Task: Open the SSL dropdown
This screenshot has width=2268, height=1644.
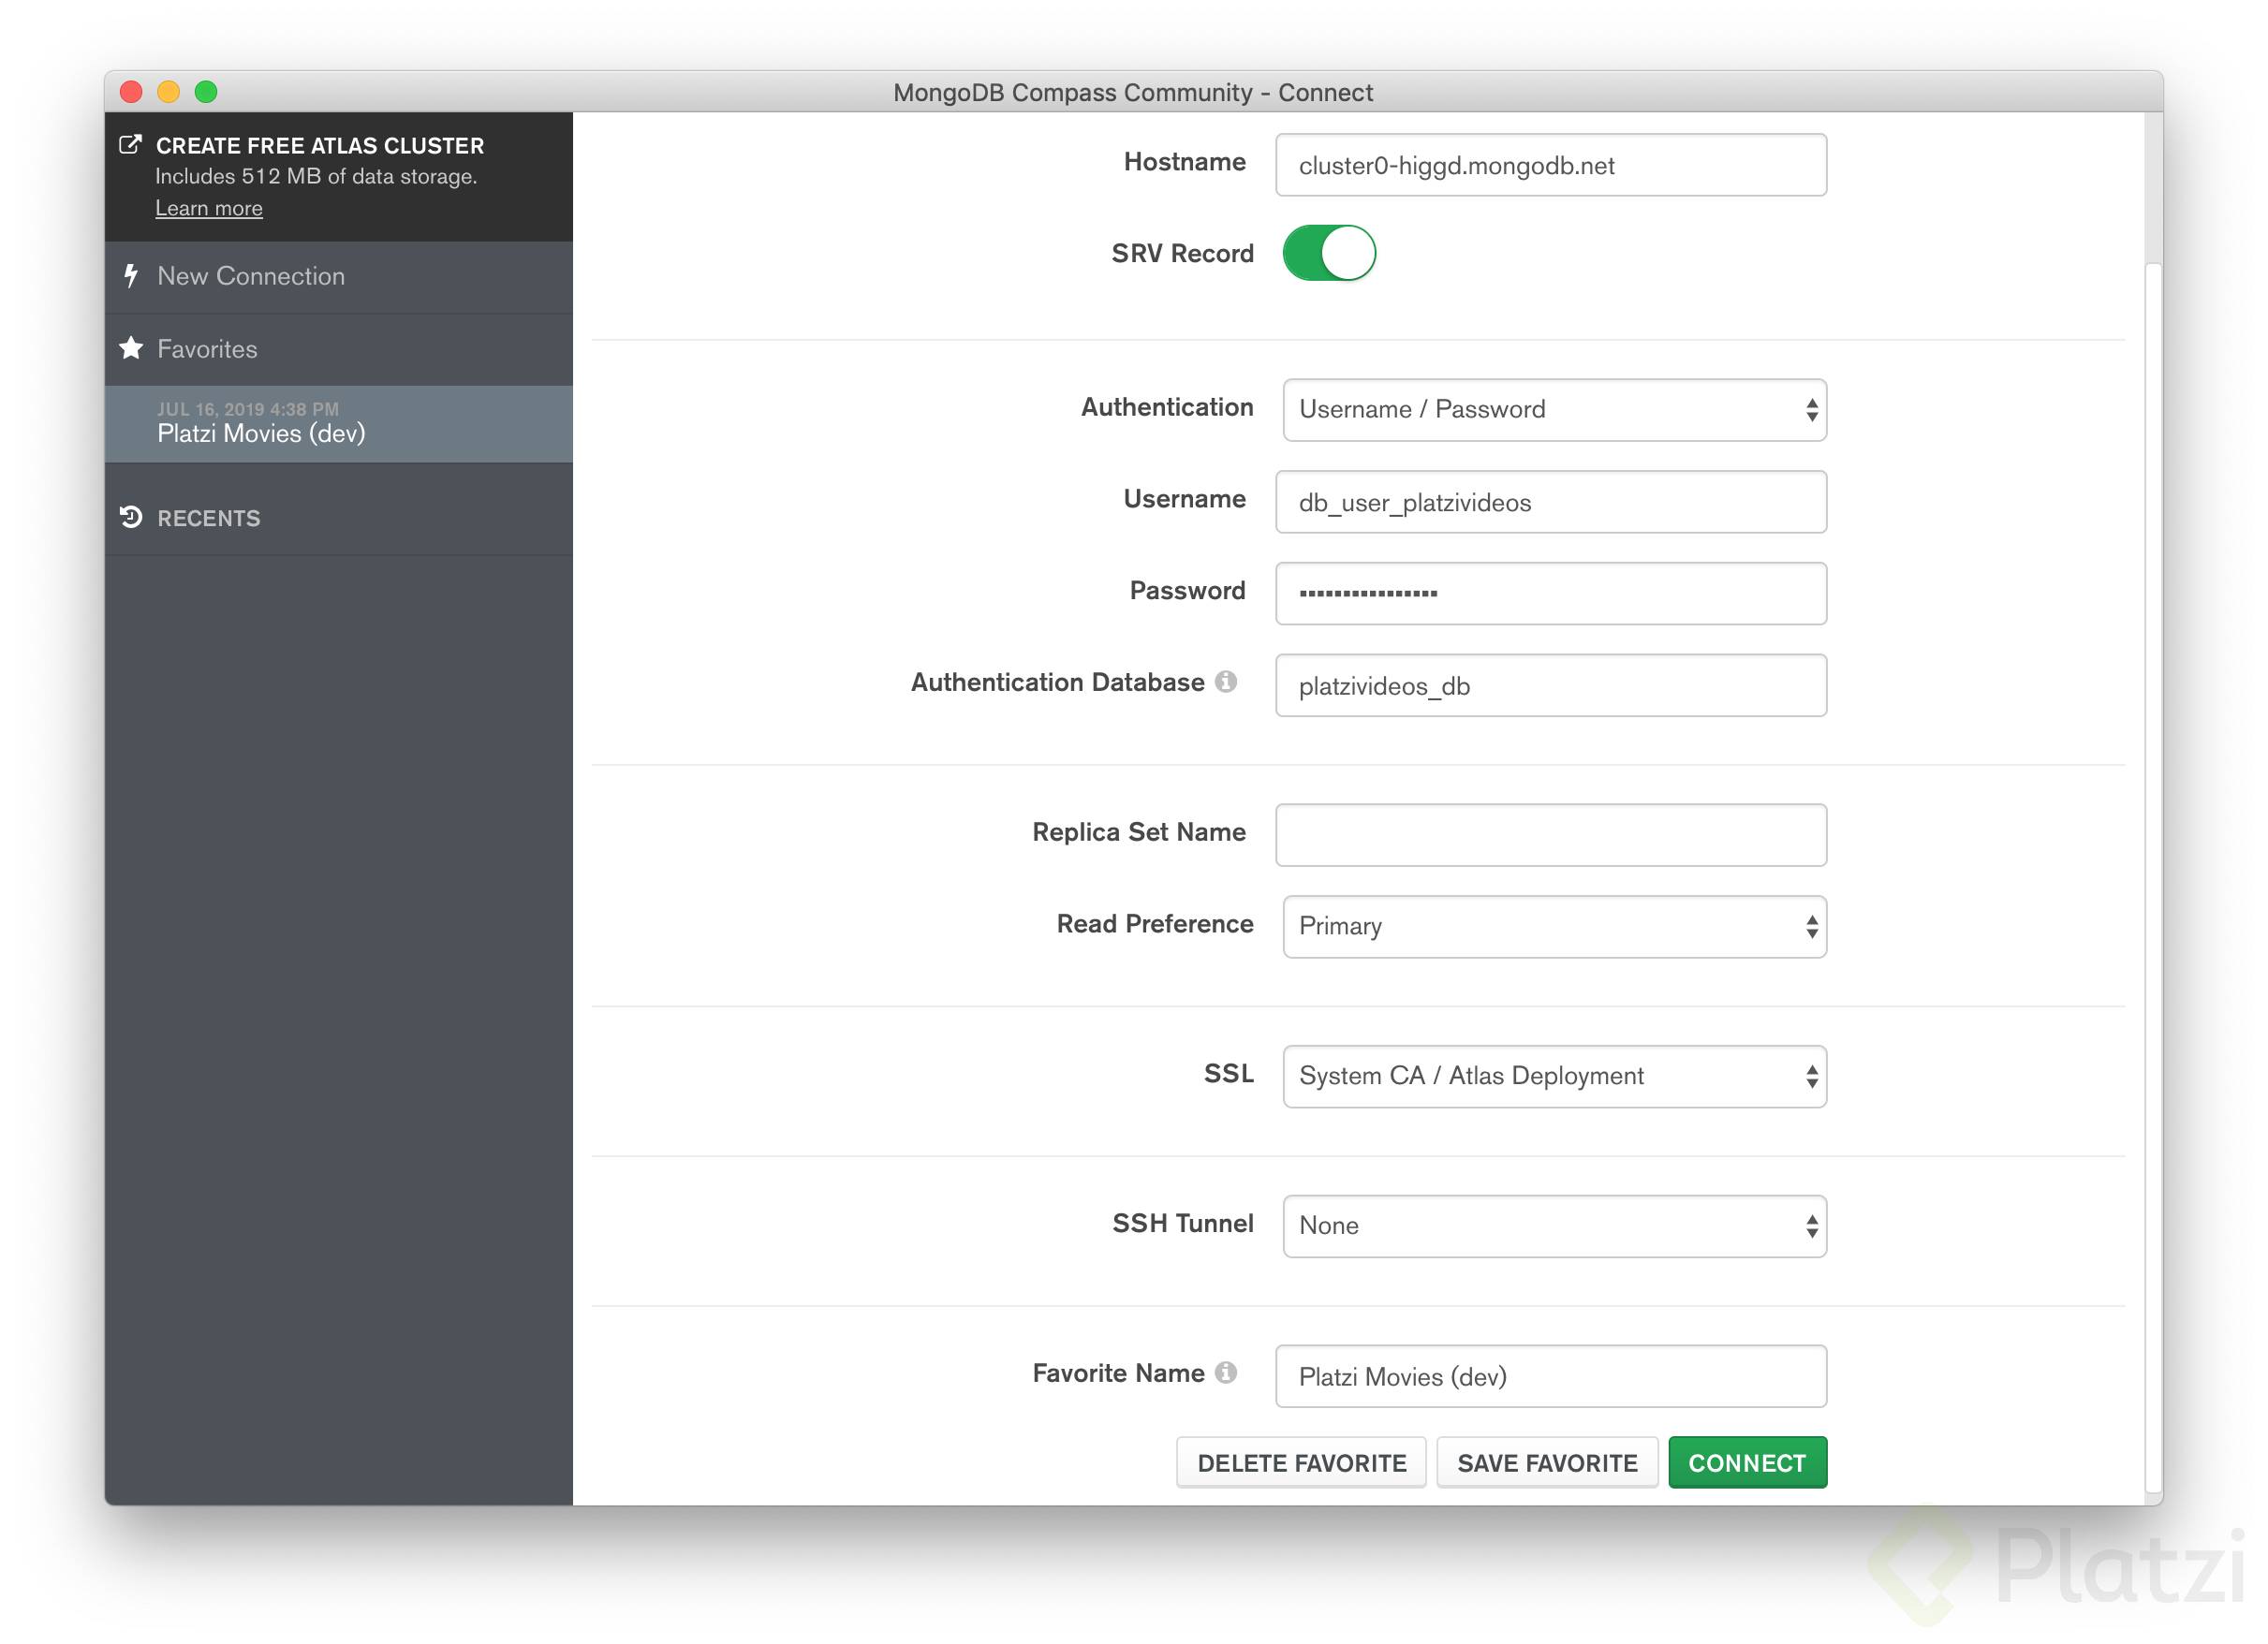Action: (x=1554, y=1076)
